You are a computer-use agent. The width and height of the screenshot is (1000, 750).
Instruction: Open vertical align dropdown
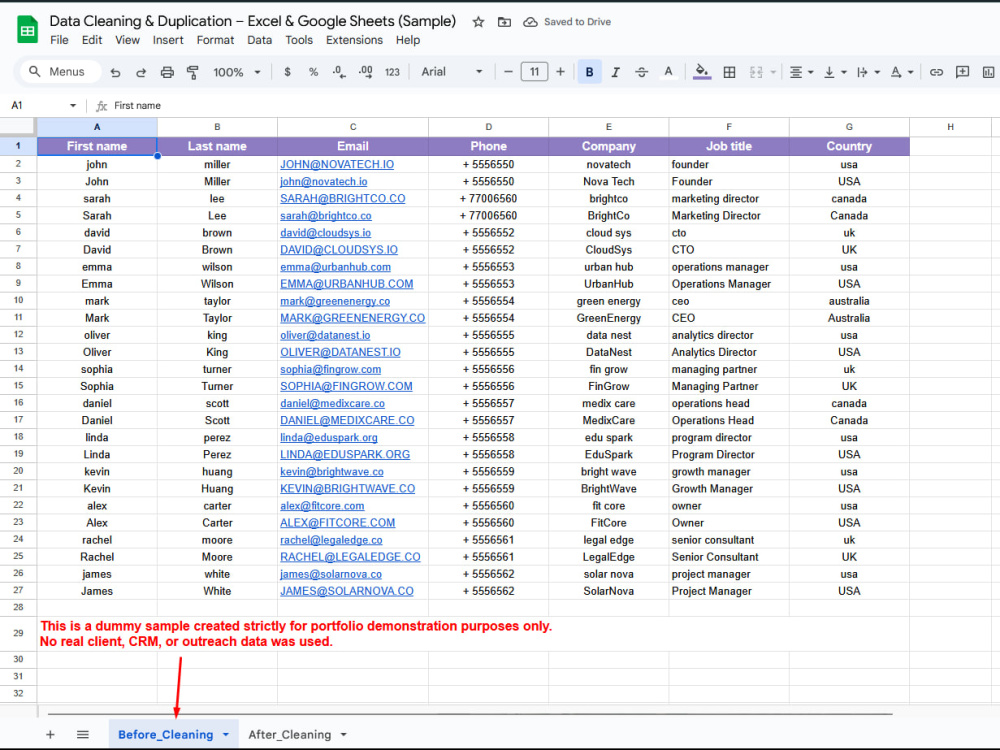pyautogui.click(x=834, y=72)
